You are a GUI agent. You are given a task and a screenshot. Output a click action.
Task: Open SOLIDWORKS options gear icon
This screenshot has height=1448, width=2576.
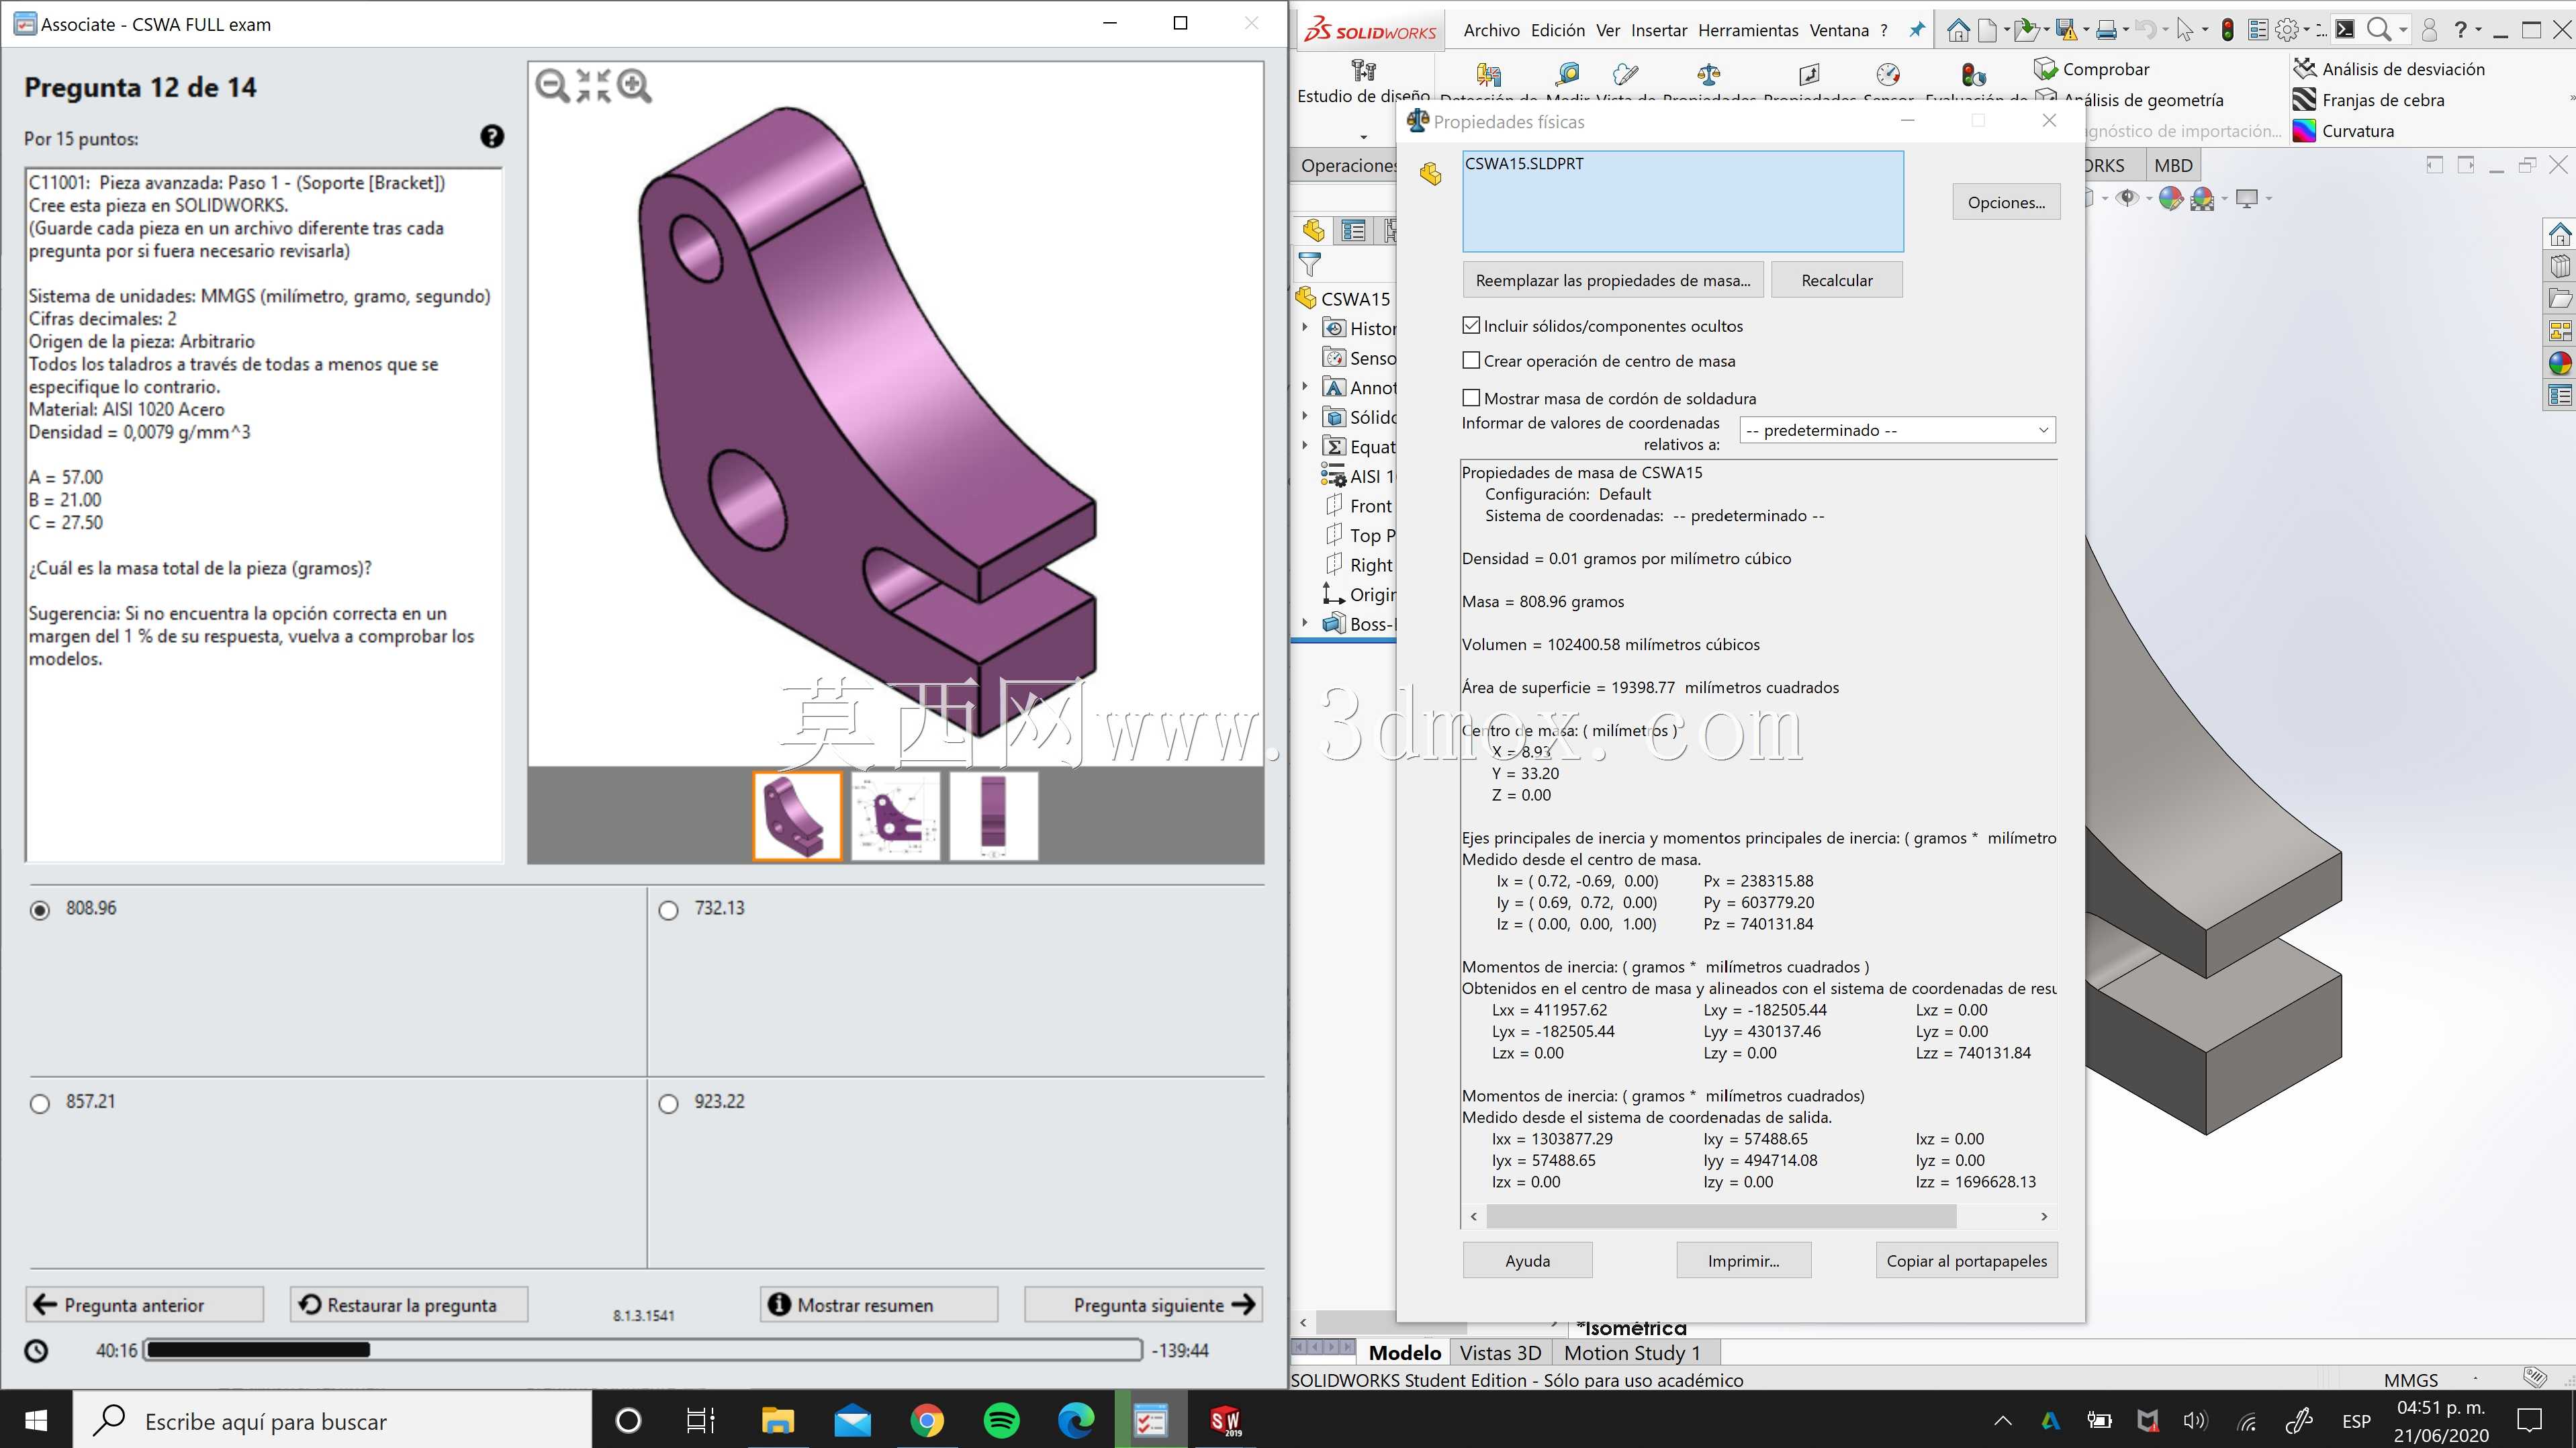pyautogui.click(x=2287, y=30)
